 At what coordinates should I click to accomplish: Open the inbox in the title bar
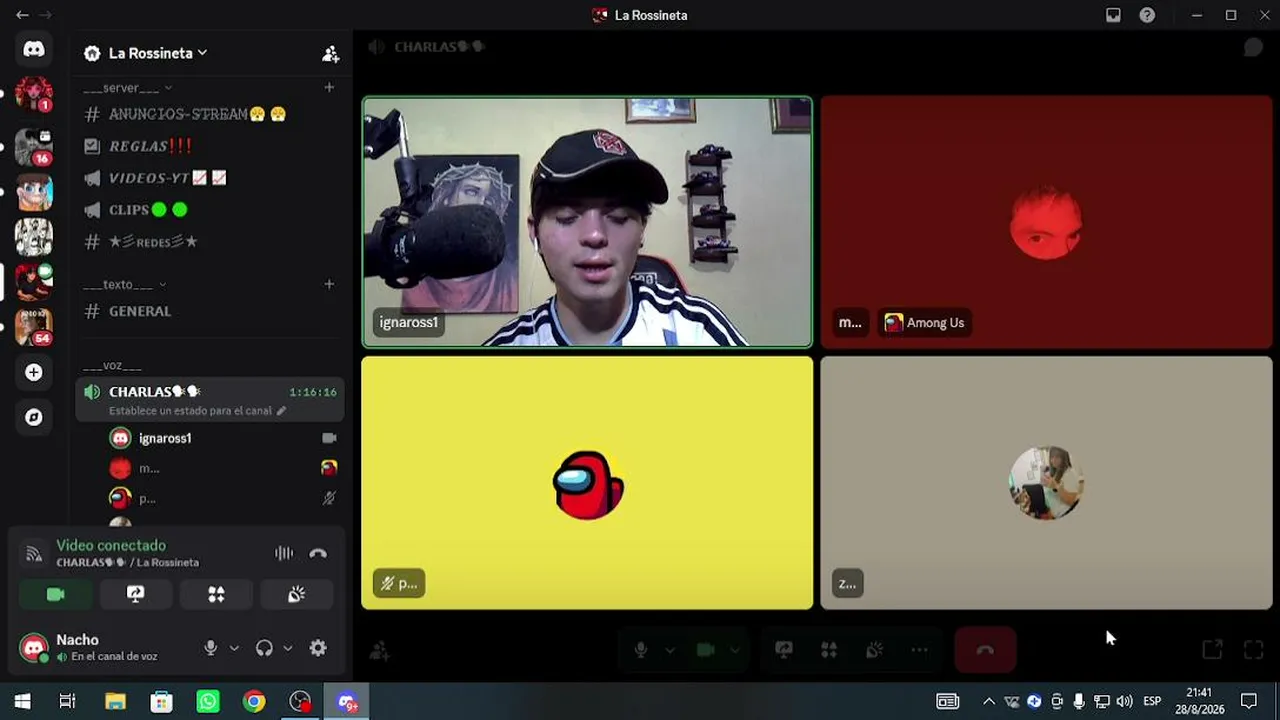1113,15
